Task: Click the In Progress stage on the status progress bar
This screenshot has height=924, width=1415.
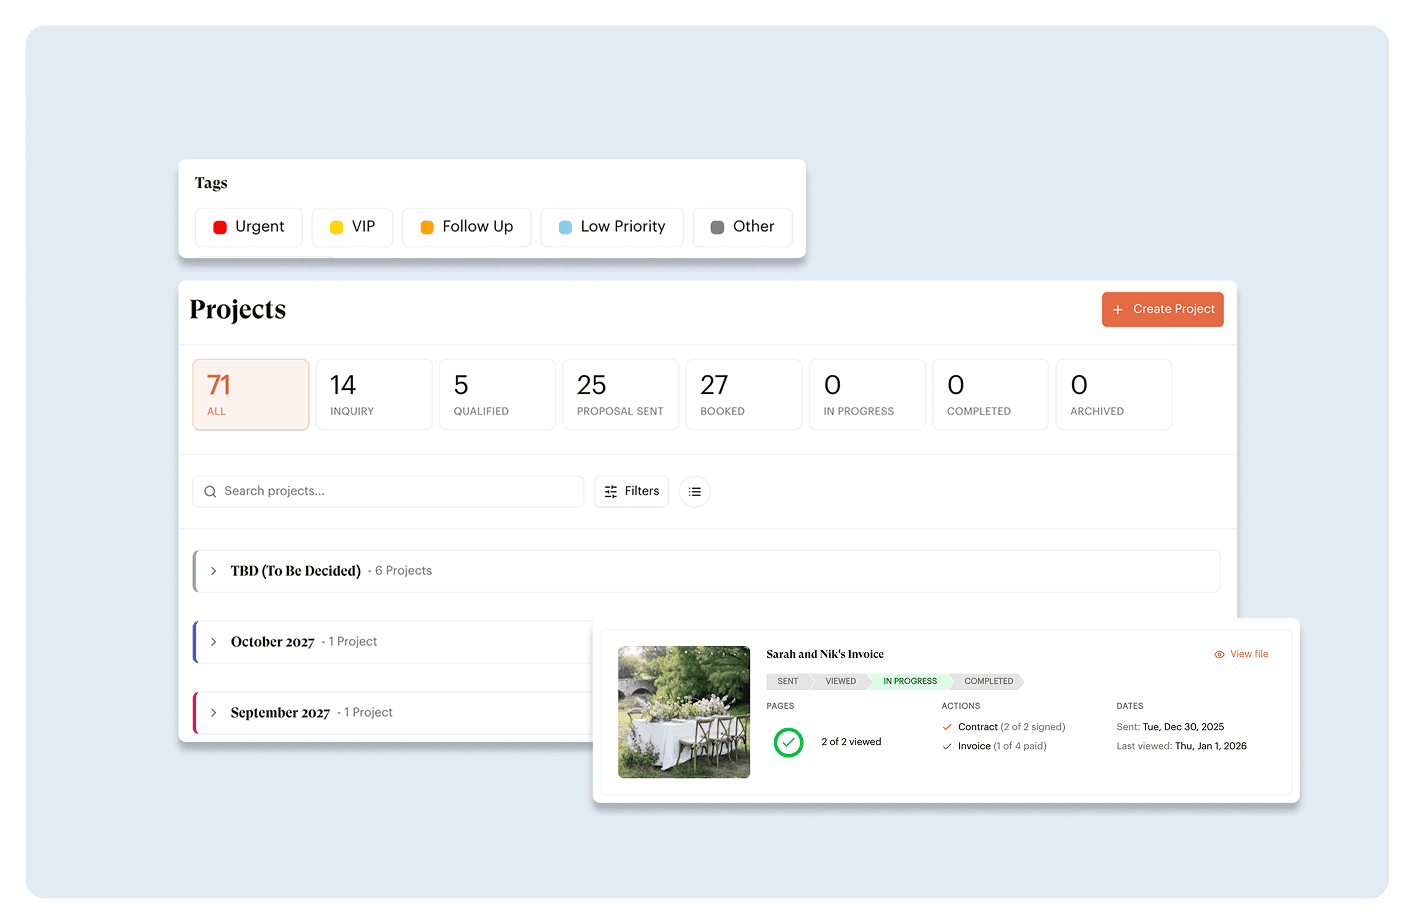Action: pos(908,681)
